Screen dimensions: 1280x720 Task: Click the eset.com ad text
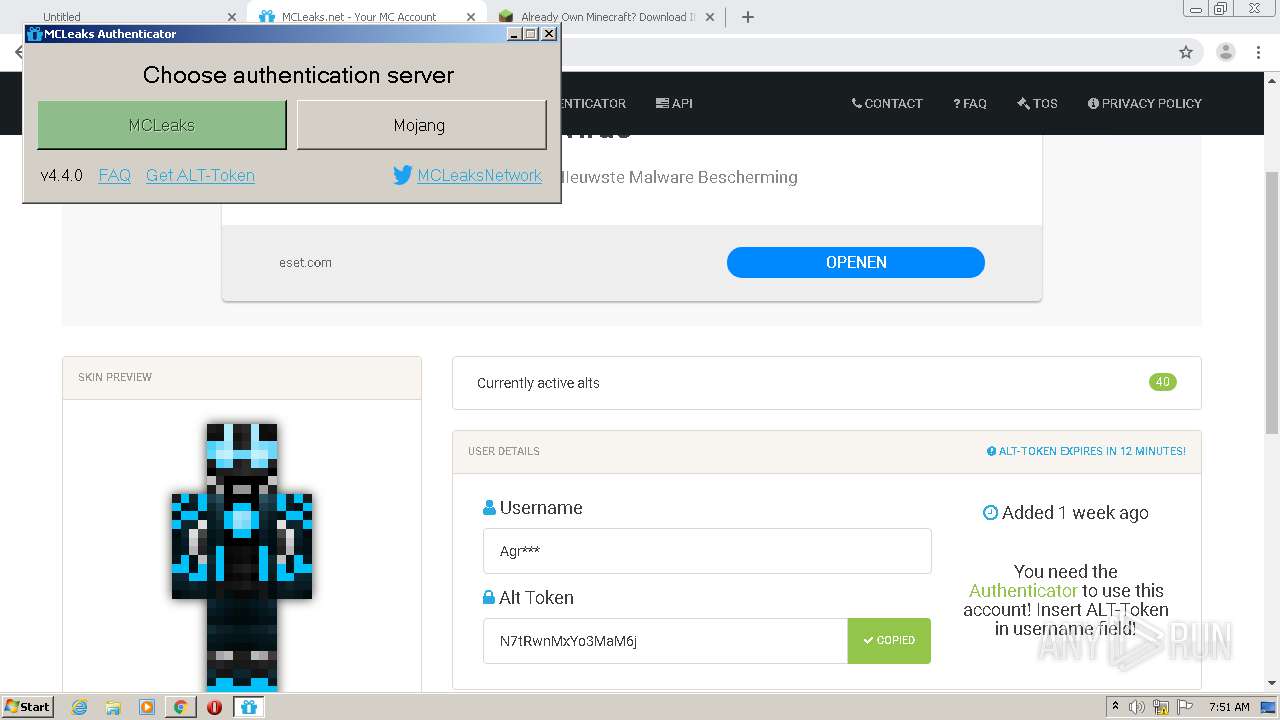(305, 262)
